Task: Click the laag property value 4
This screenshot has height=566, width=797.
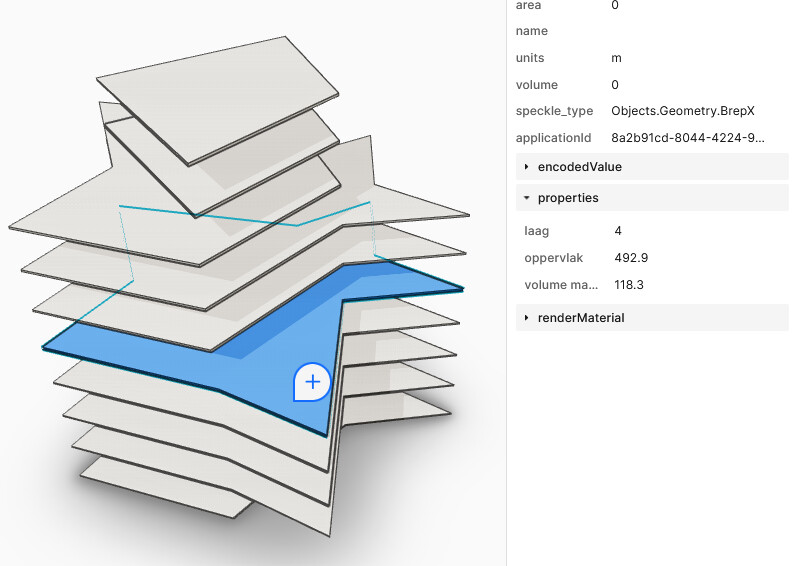Action: [x=618, y=231]
